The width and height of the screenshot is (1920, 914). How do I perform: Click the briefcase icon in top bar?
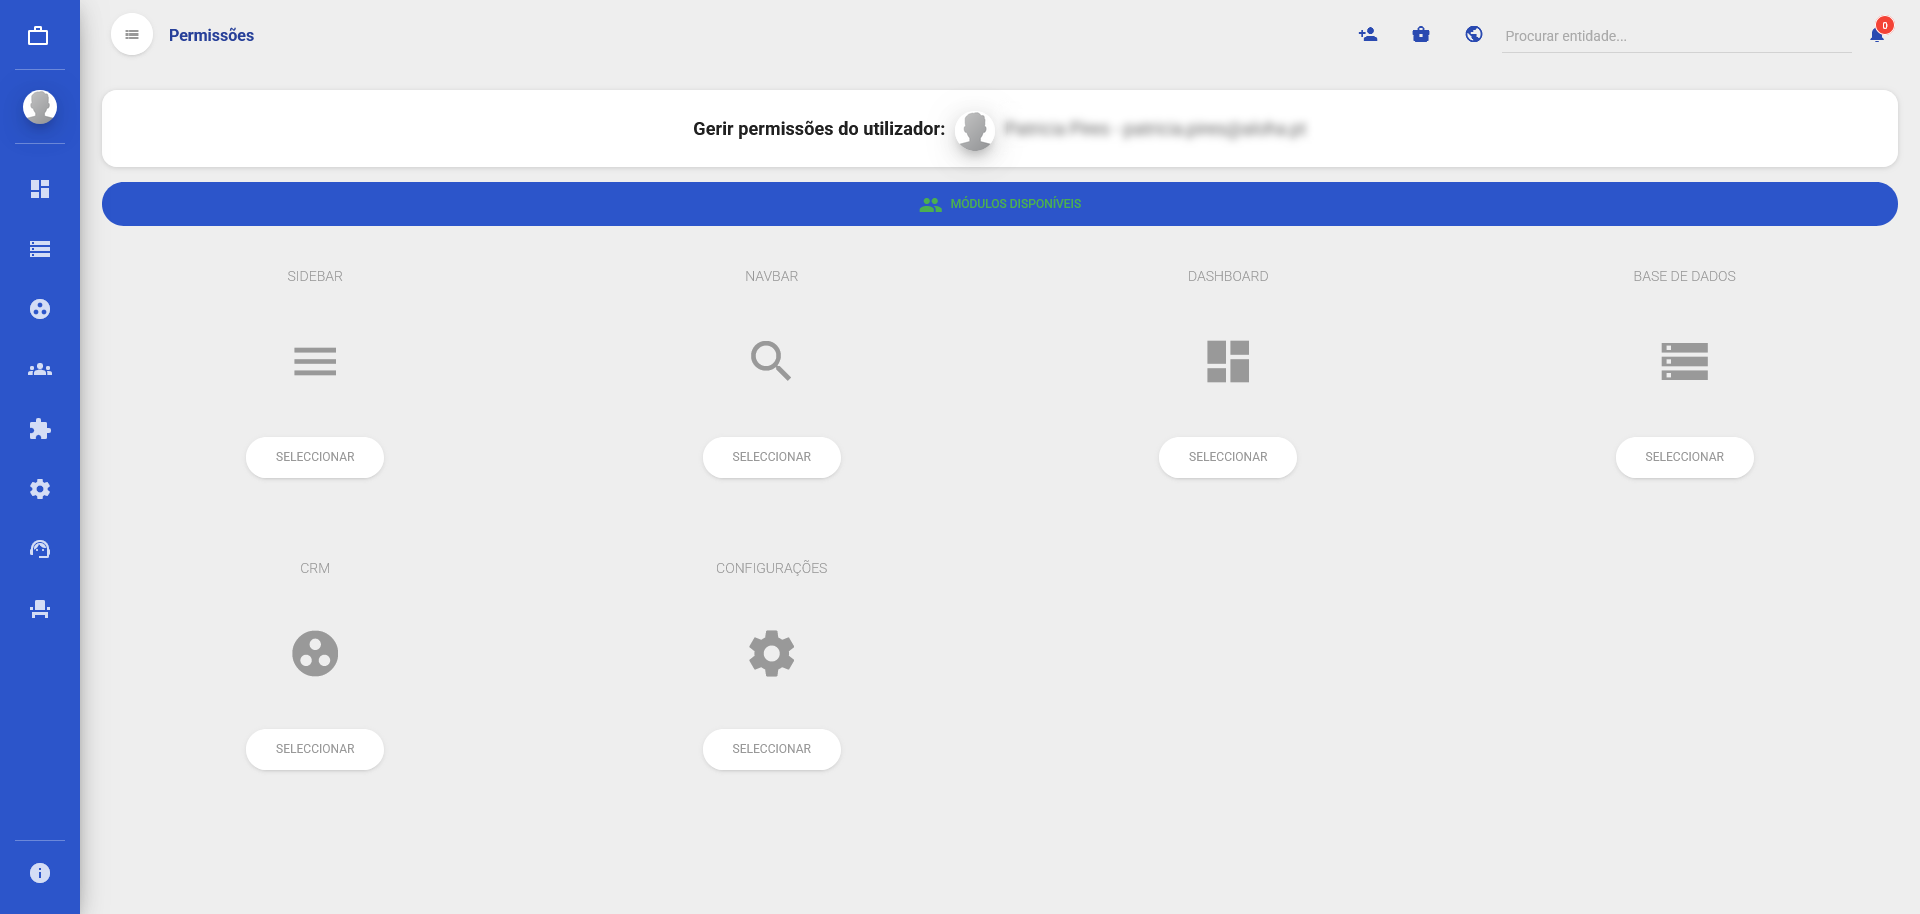click(x=1421, y=35)
